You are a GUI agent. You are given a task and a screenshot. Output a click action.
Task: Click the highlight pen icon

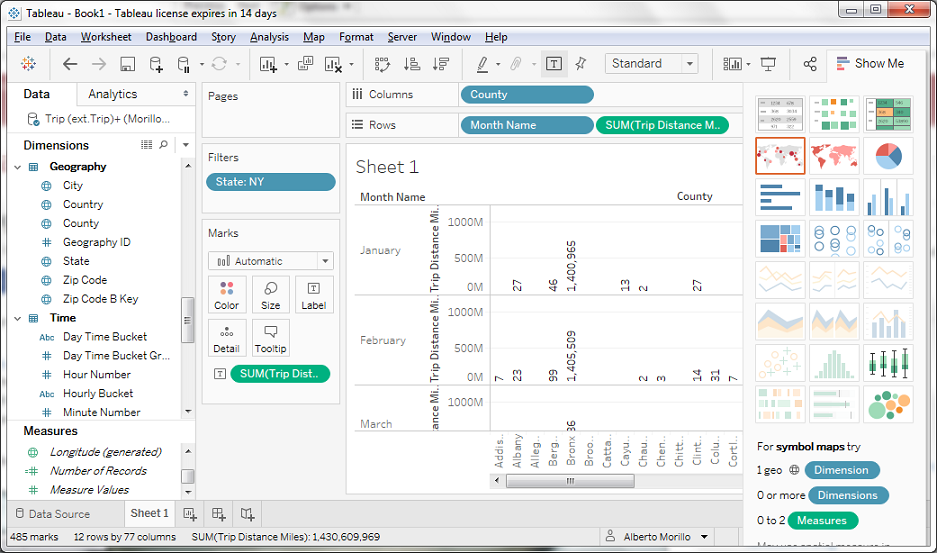482,64
